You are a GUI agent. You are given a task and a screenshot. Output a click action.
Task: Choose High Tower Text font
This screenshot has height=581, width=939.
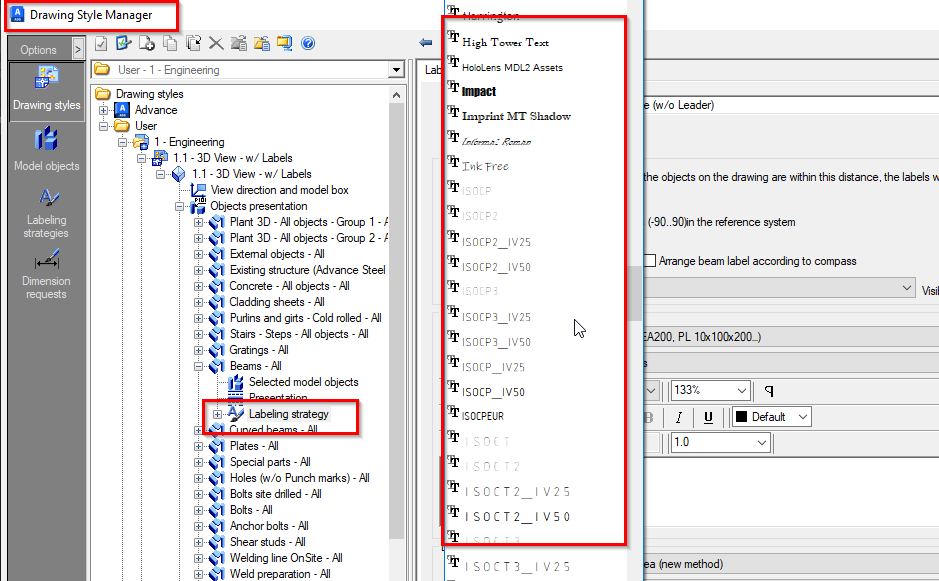click(505, 42)
